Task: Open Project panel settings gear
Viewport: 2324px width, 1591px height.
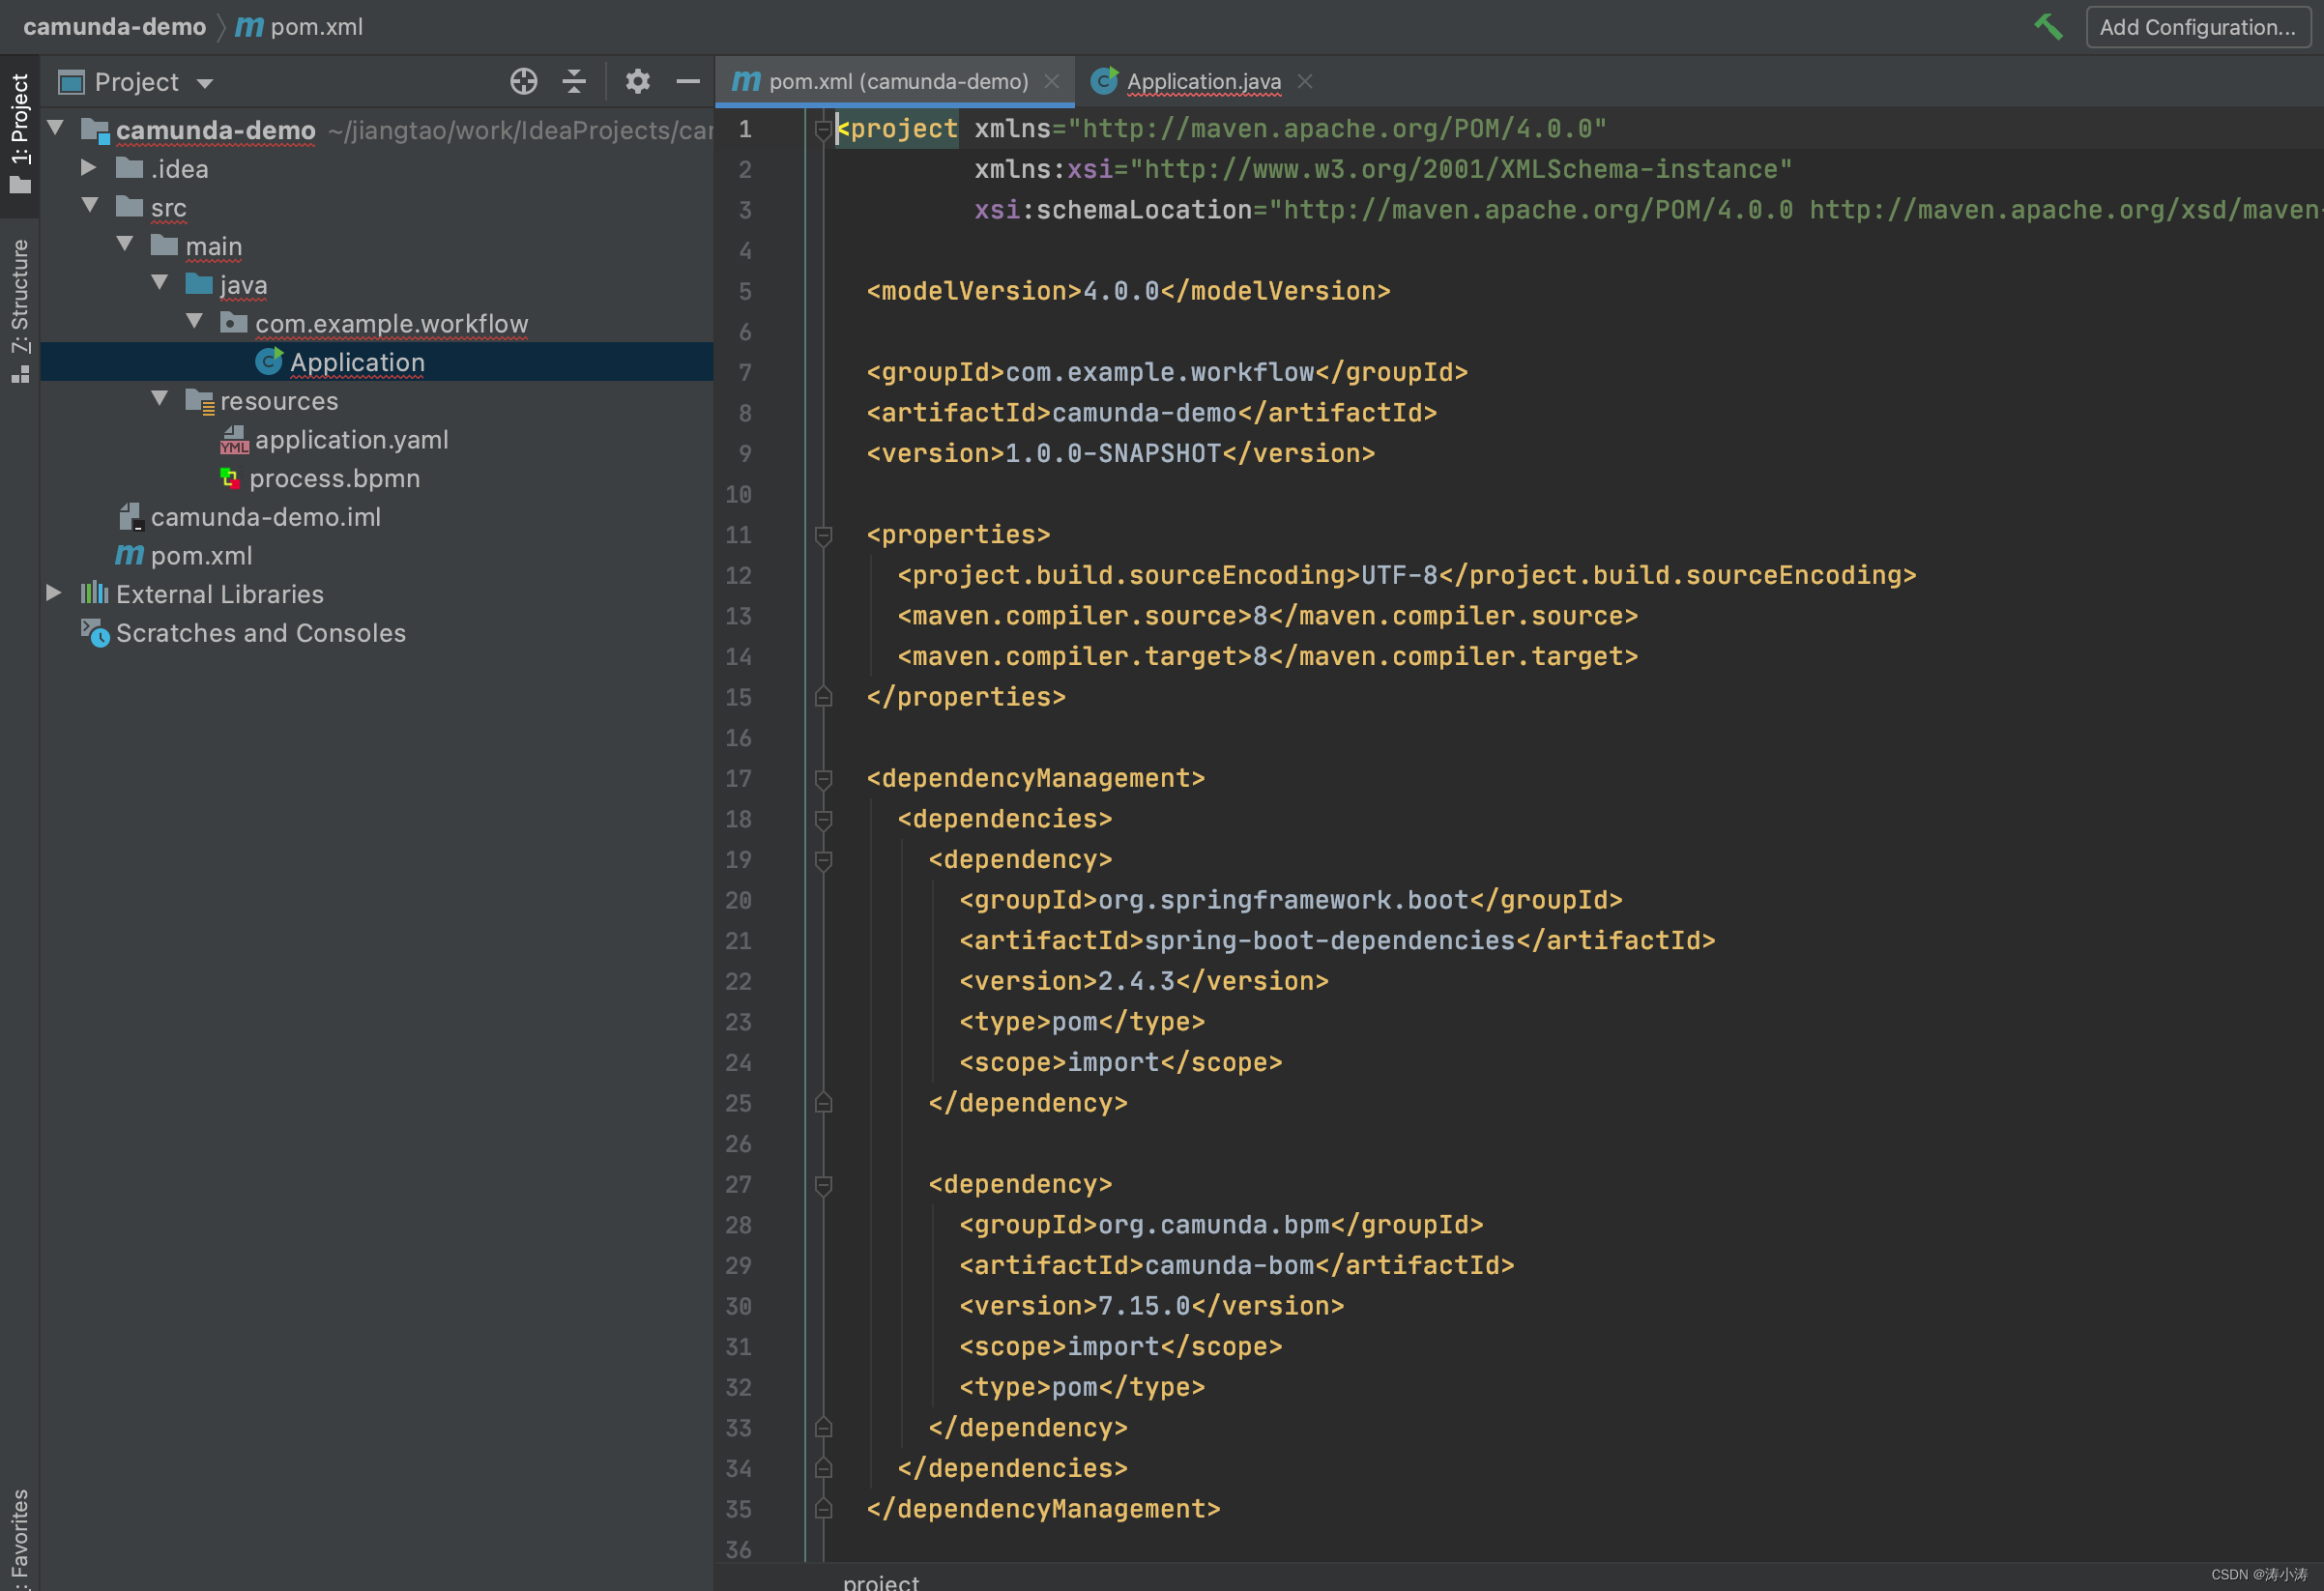Action: tap(637, 81)
